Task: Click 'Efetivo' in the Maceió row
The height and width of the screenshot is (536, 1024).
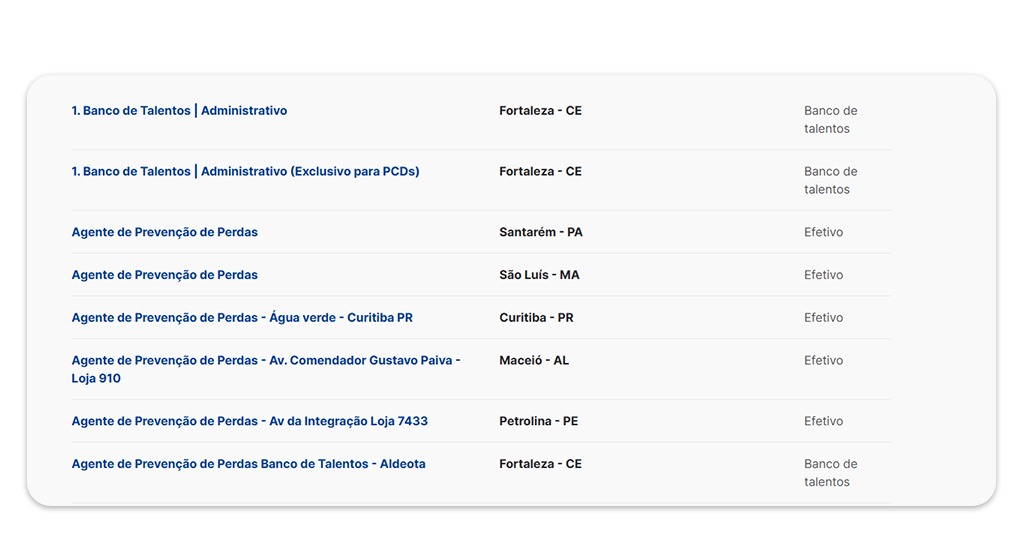Action: [x=823, y=361]
